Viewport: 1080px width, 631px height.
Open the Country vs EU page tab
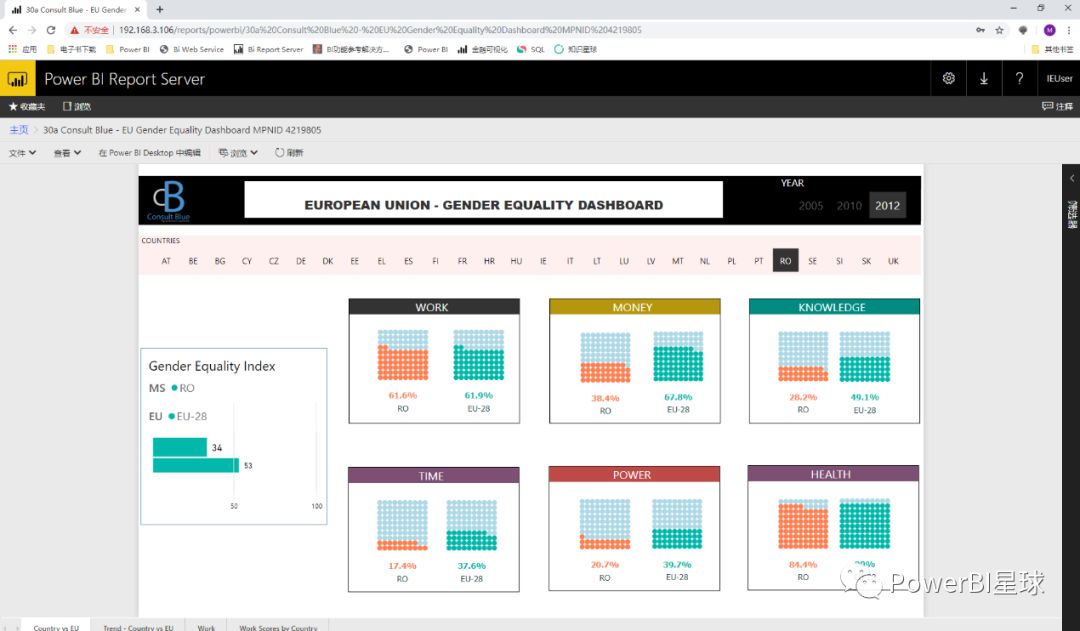click(56, 628)
